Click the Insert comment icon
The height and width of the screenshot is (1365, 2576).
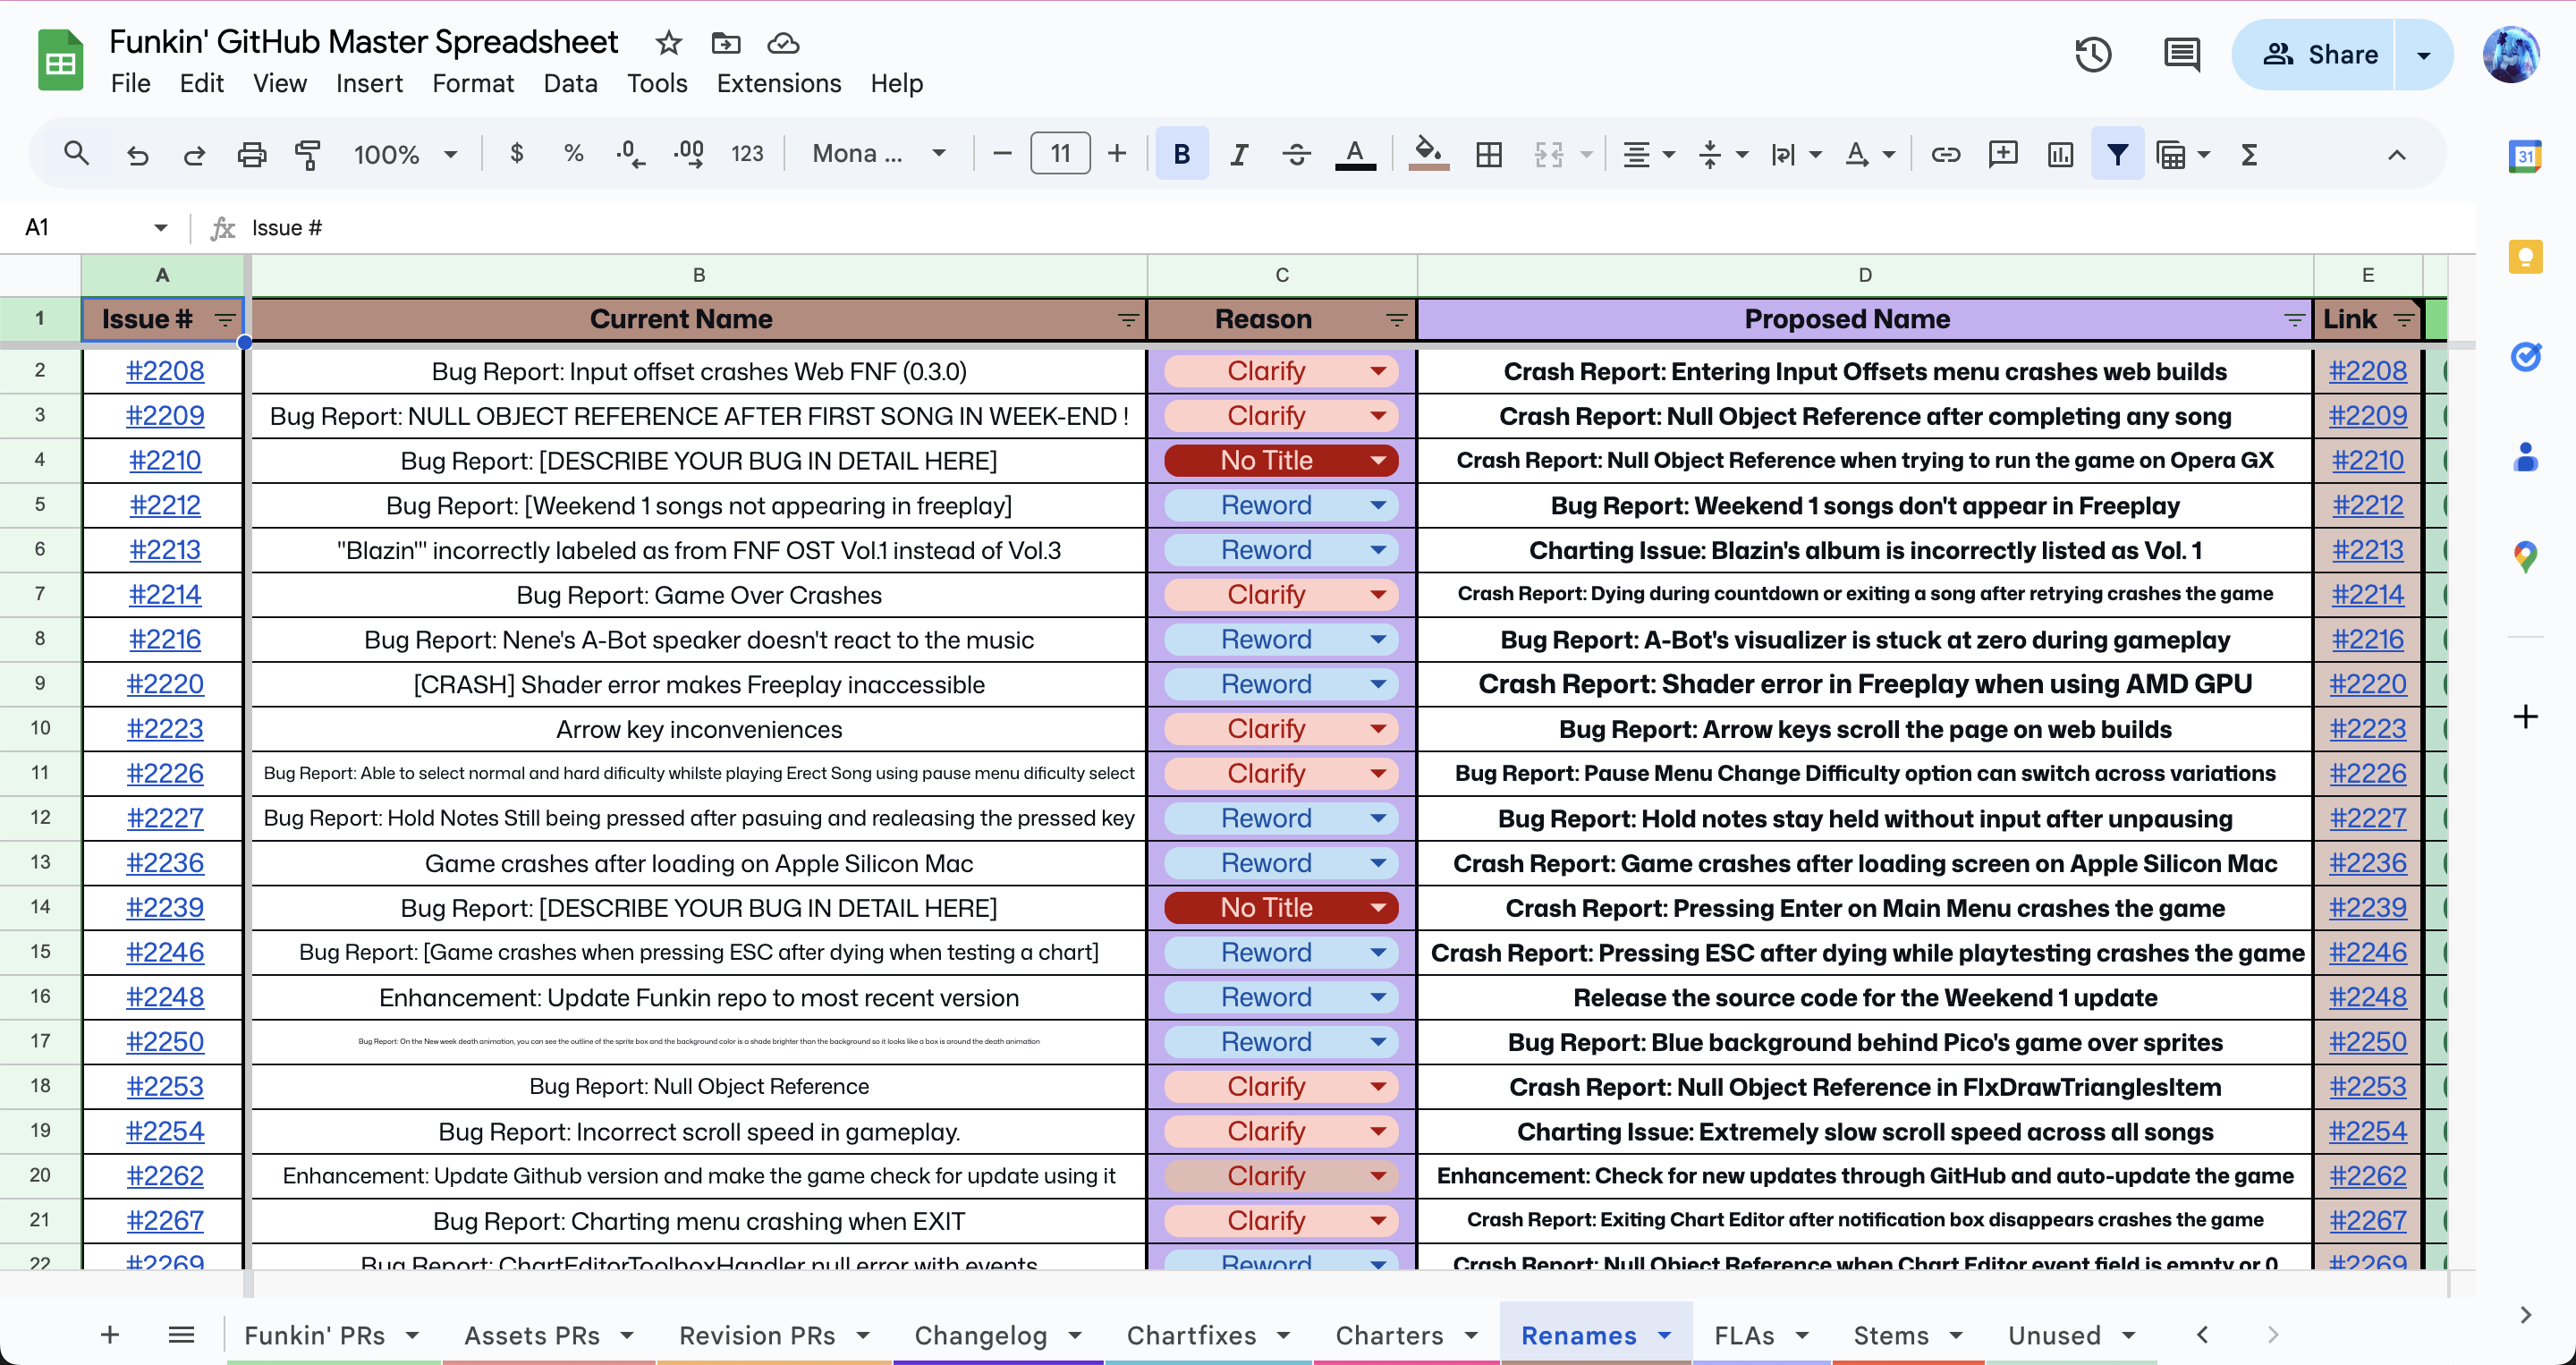[2003, 154]
